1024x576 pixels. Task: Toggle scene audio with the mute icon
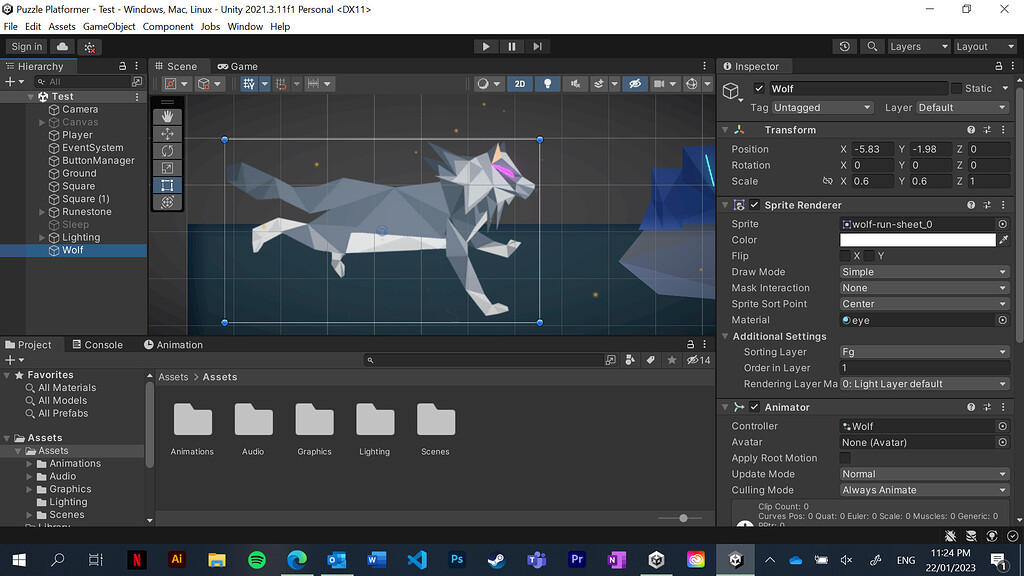(x=576, y=84)
